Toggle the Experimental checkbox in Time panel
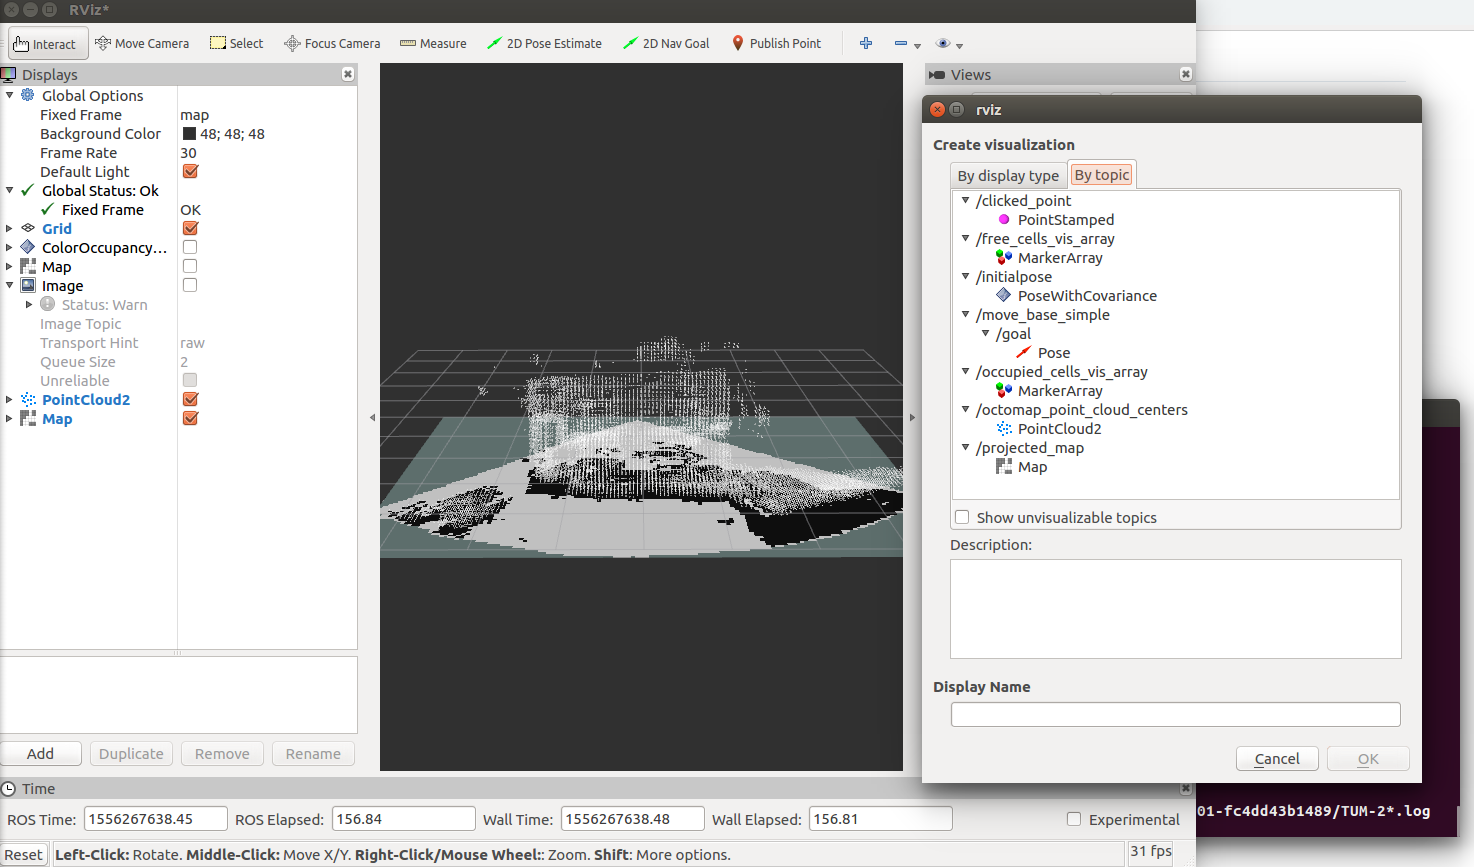The height and width of the screenshot is (867, 1474). pyautogui.click(x=1073, y=819)
